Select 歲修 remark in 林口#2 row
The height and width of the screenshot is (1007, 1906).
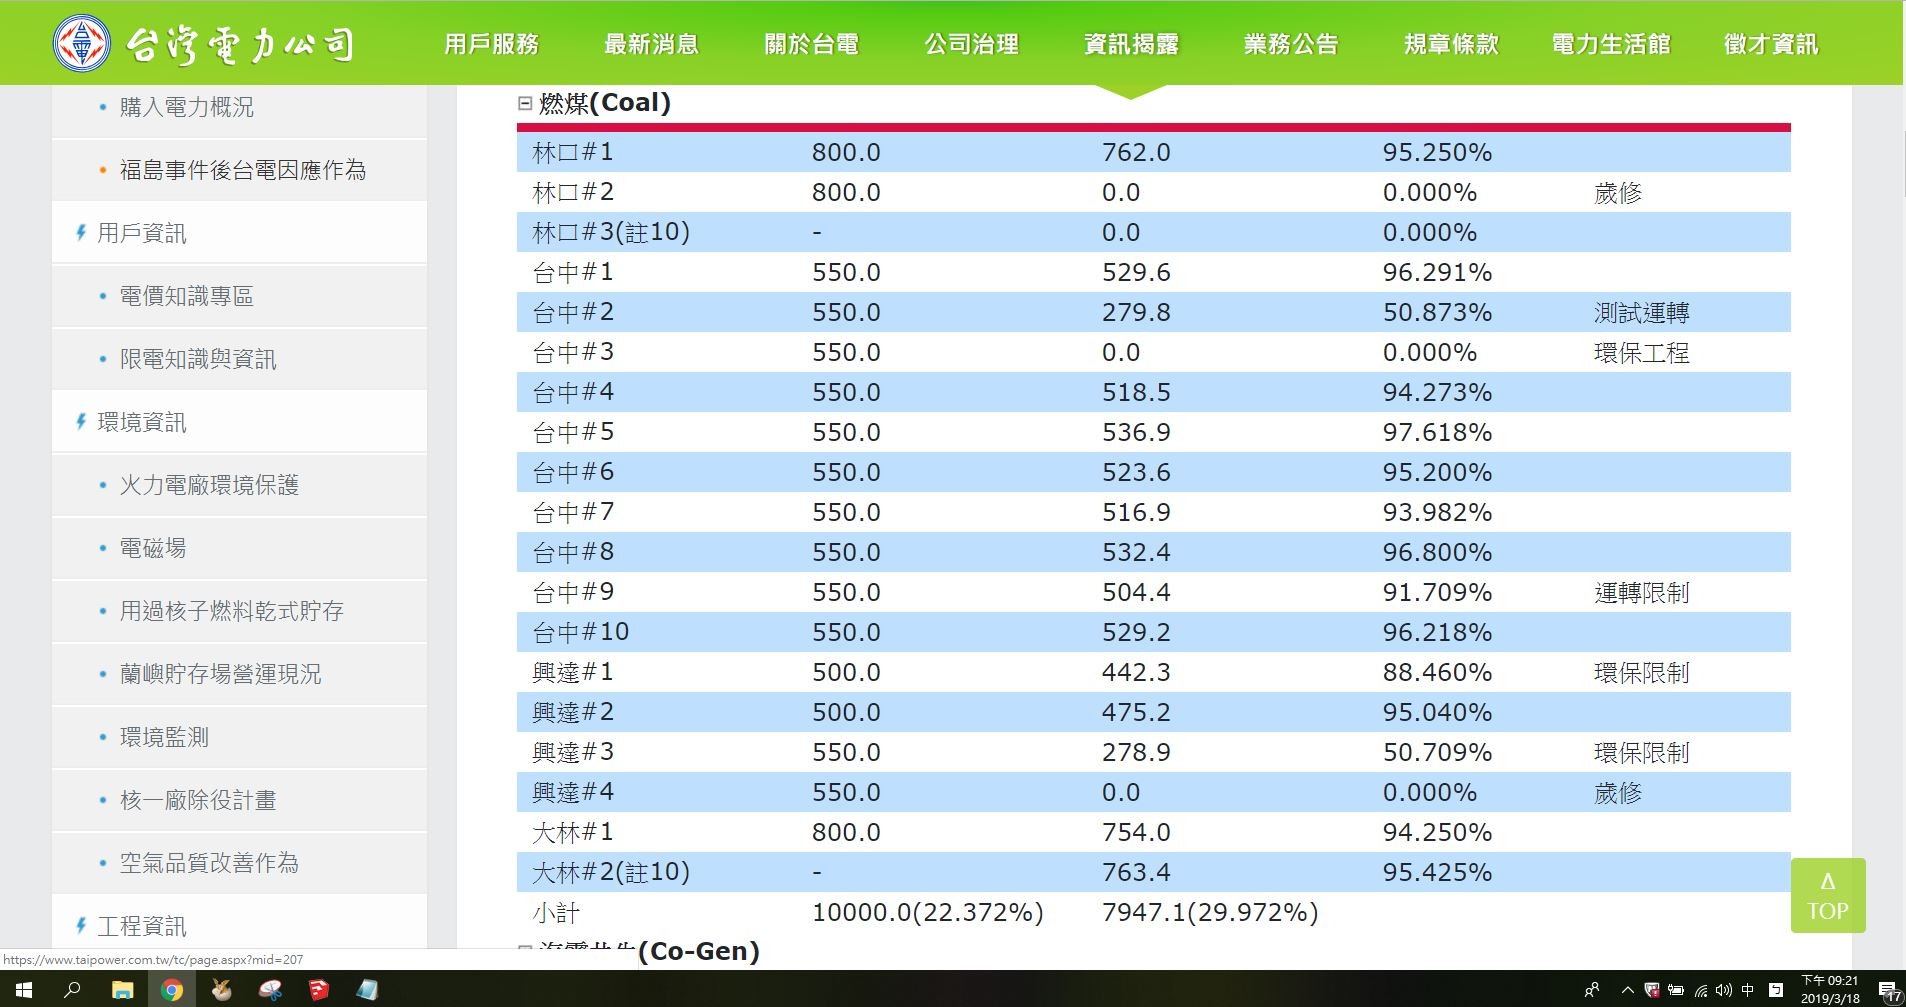[x=1618, y=193]
